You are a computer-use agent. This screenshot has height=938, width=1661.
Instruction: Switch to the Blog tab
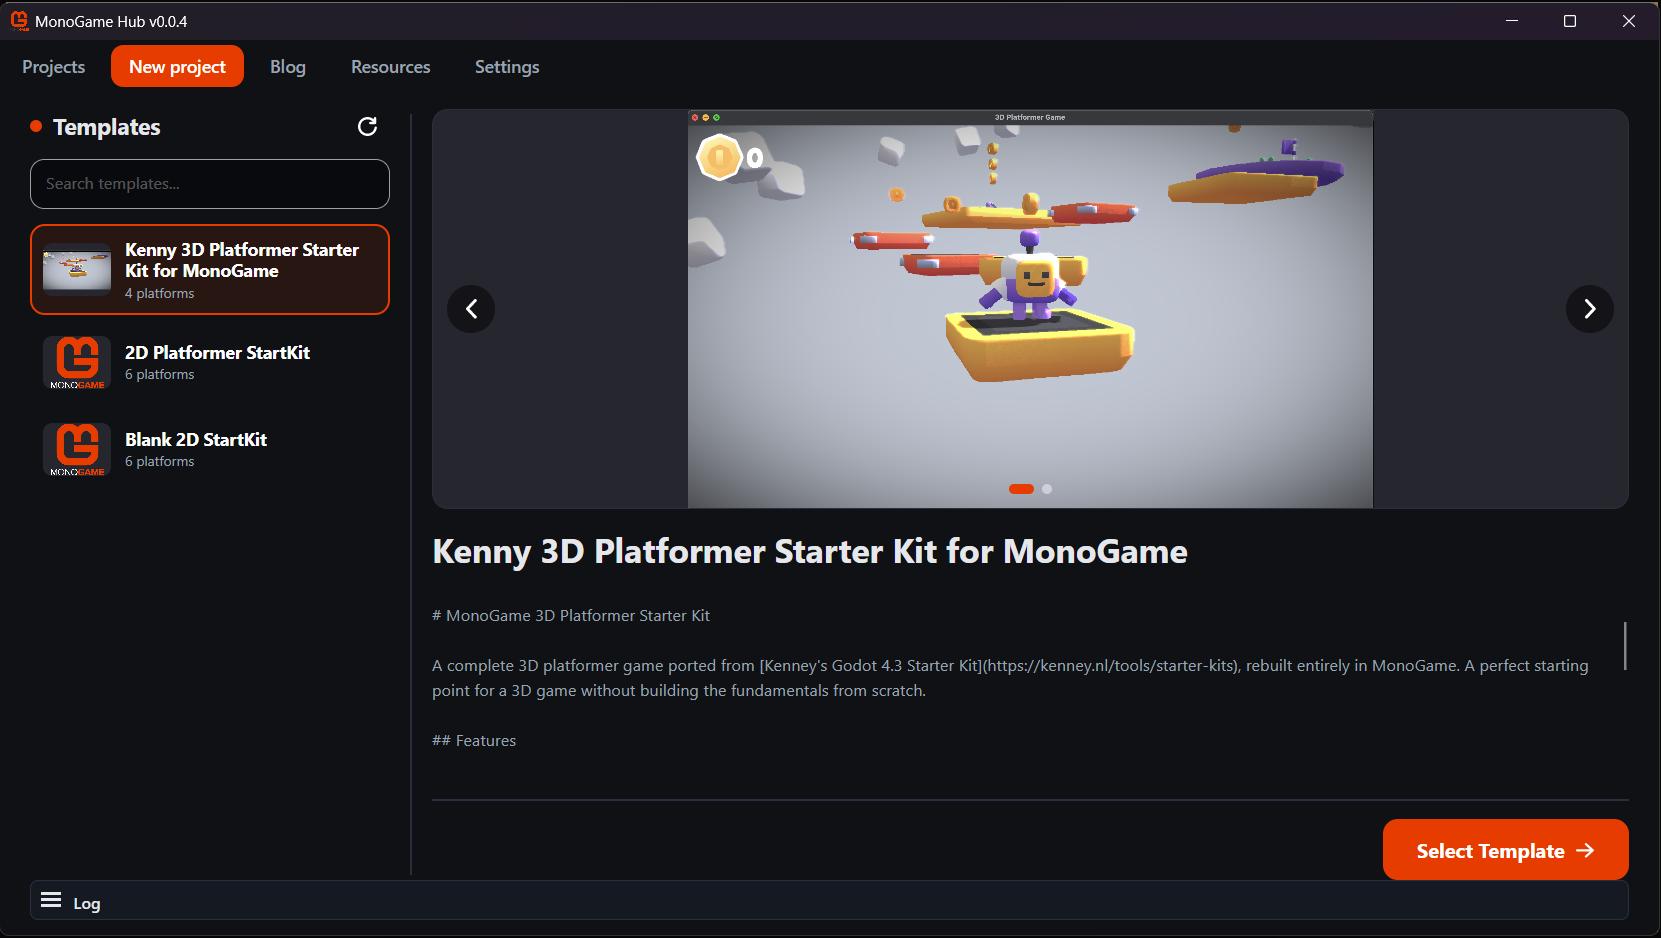[288, 67]
